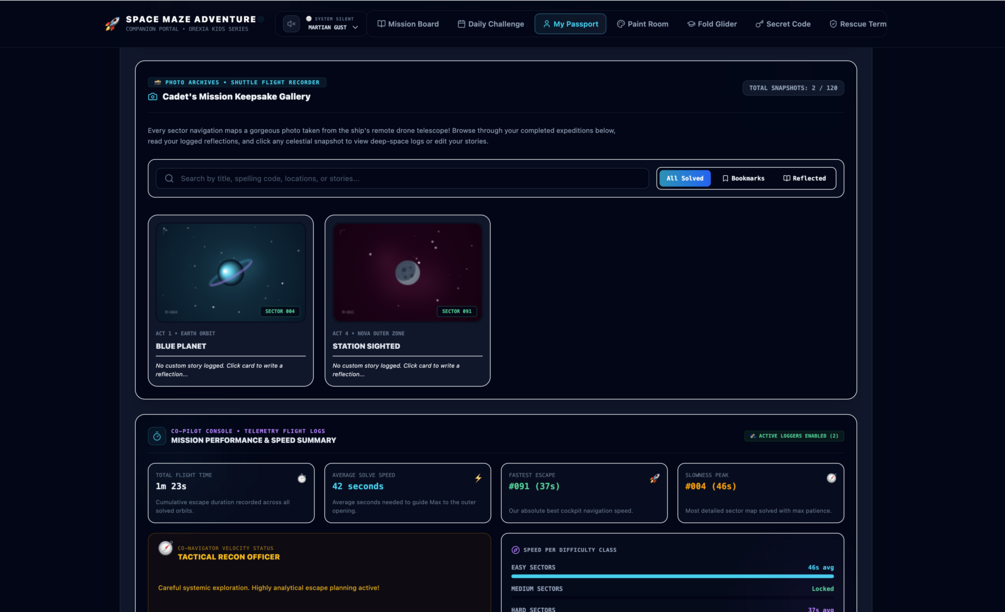Click the Cadet's Mission Keepsake Gallery heading
This screenshot has width=1005, height=612.
pos(237,97)
